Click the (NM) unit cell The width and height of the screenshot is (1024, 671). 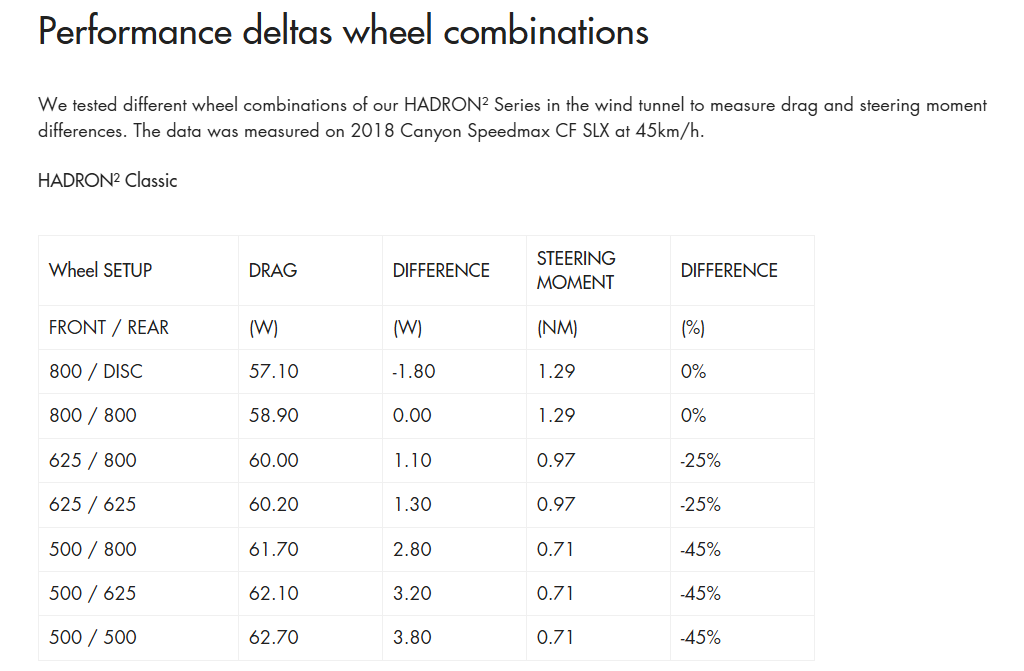tap(557, 327)
